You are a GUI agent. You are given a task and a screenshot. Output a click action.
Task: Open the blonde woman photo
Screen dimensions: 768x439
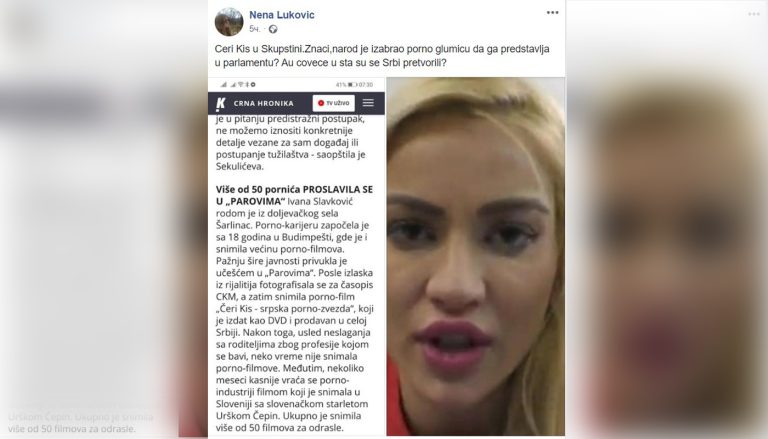pos(476,256)
